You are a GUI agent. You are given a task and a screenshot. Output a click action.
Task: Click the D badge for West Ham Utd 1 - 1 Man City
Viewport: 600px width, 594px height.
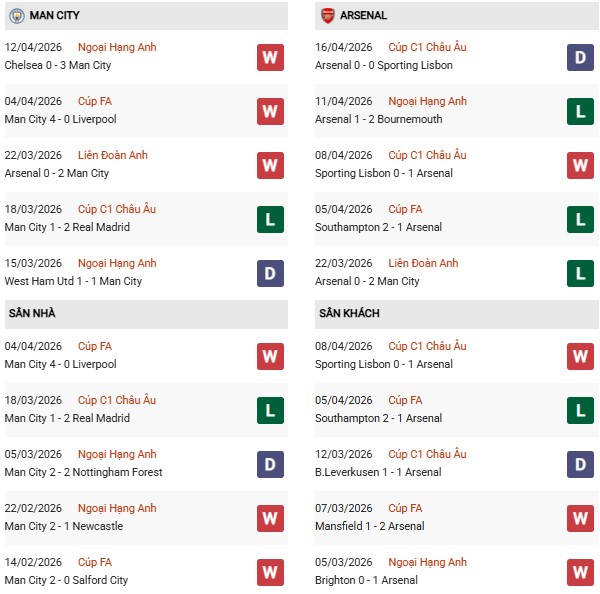pyautogui.click(x=270, y=273)
